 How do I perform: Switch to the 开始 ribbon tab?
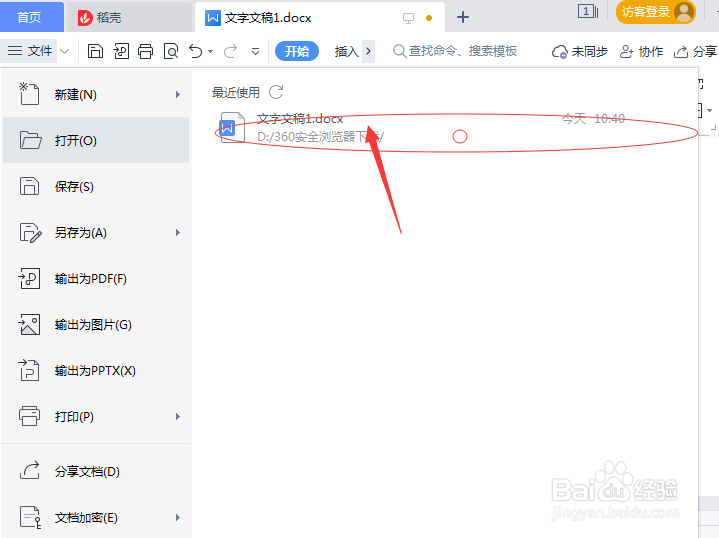coord(297,51)
